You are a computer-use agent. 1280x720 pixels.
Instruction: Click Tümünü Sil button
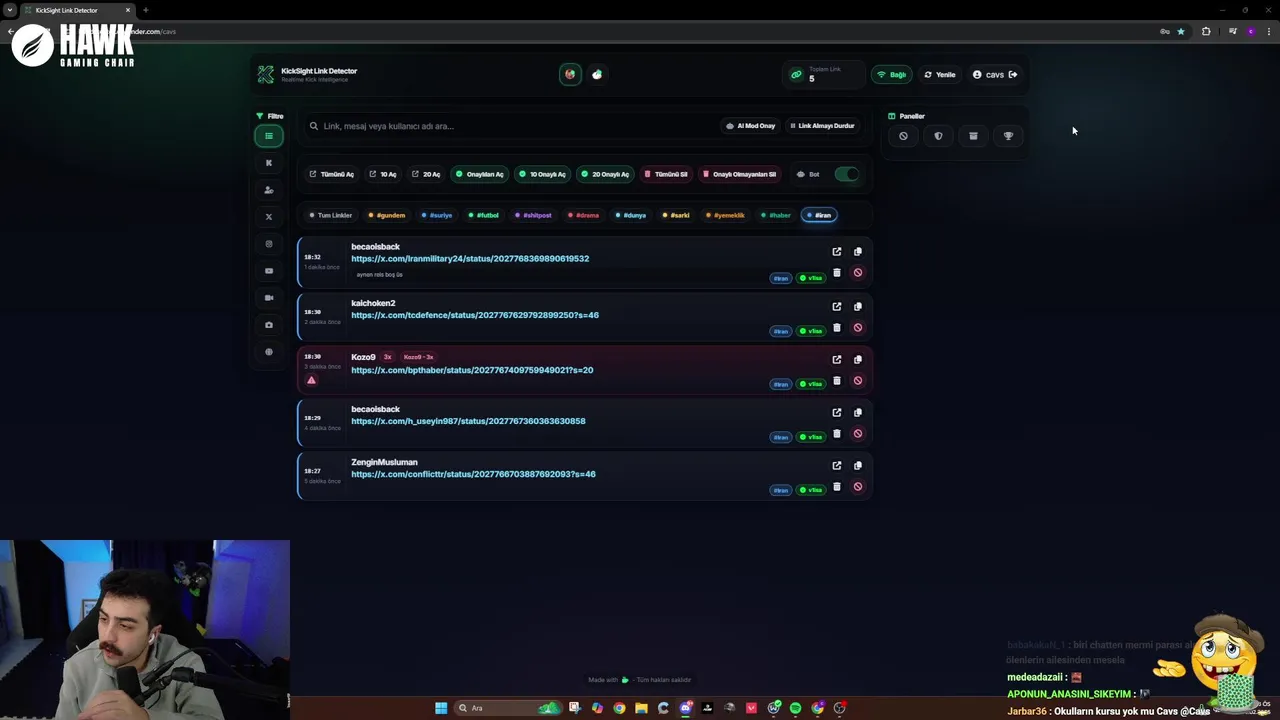coord(666,174)
